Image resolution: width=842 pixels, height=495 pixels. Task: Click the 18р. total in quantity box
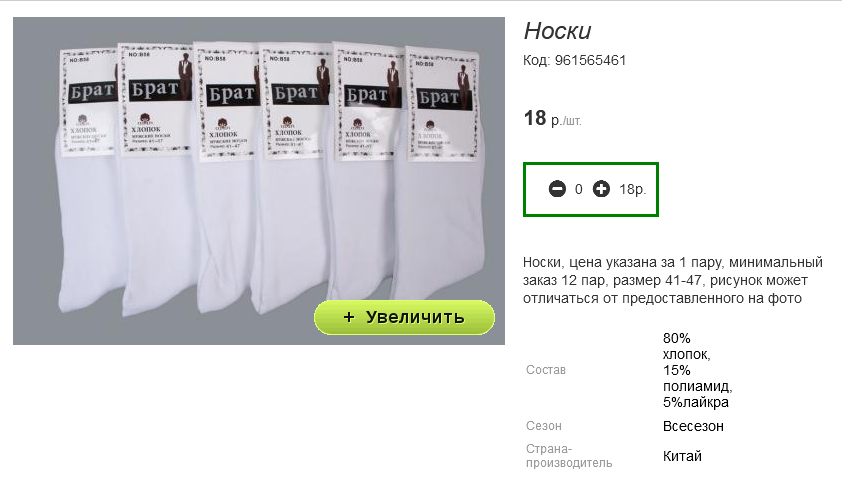coord(633,190)
